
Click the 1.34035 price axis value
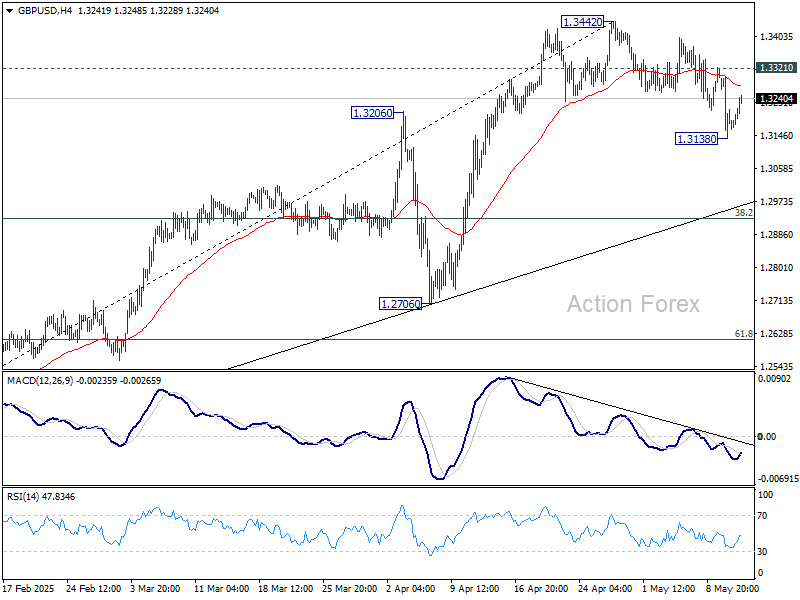pyautogui.click(x=777, y=37)
